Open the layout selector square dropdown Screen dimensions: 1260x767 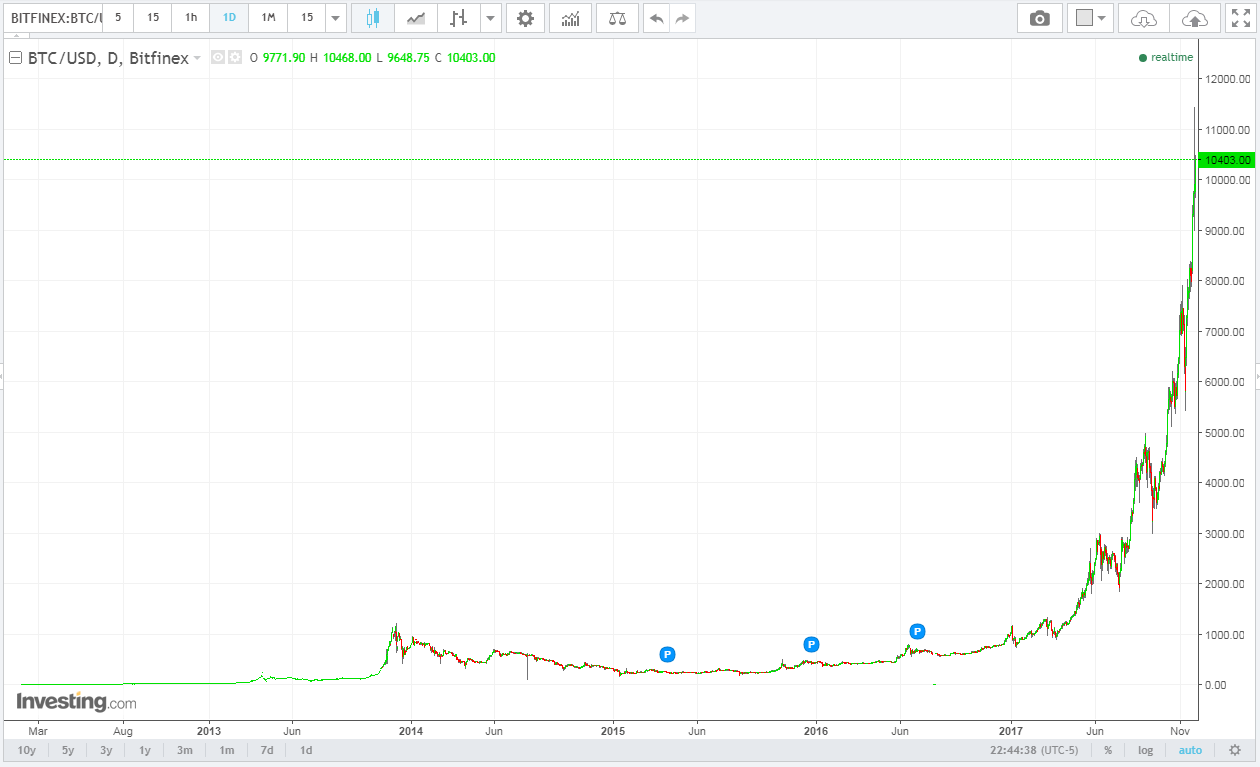coord(1090,18)
